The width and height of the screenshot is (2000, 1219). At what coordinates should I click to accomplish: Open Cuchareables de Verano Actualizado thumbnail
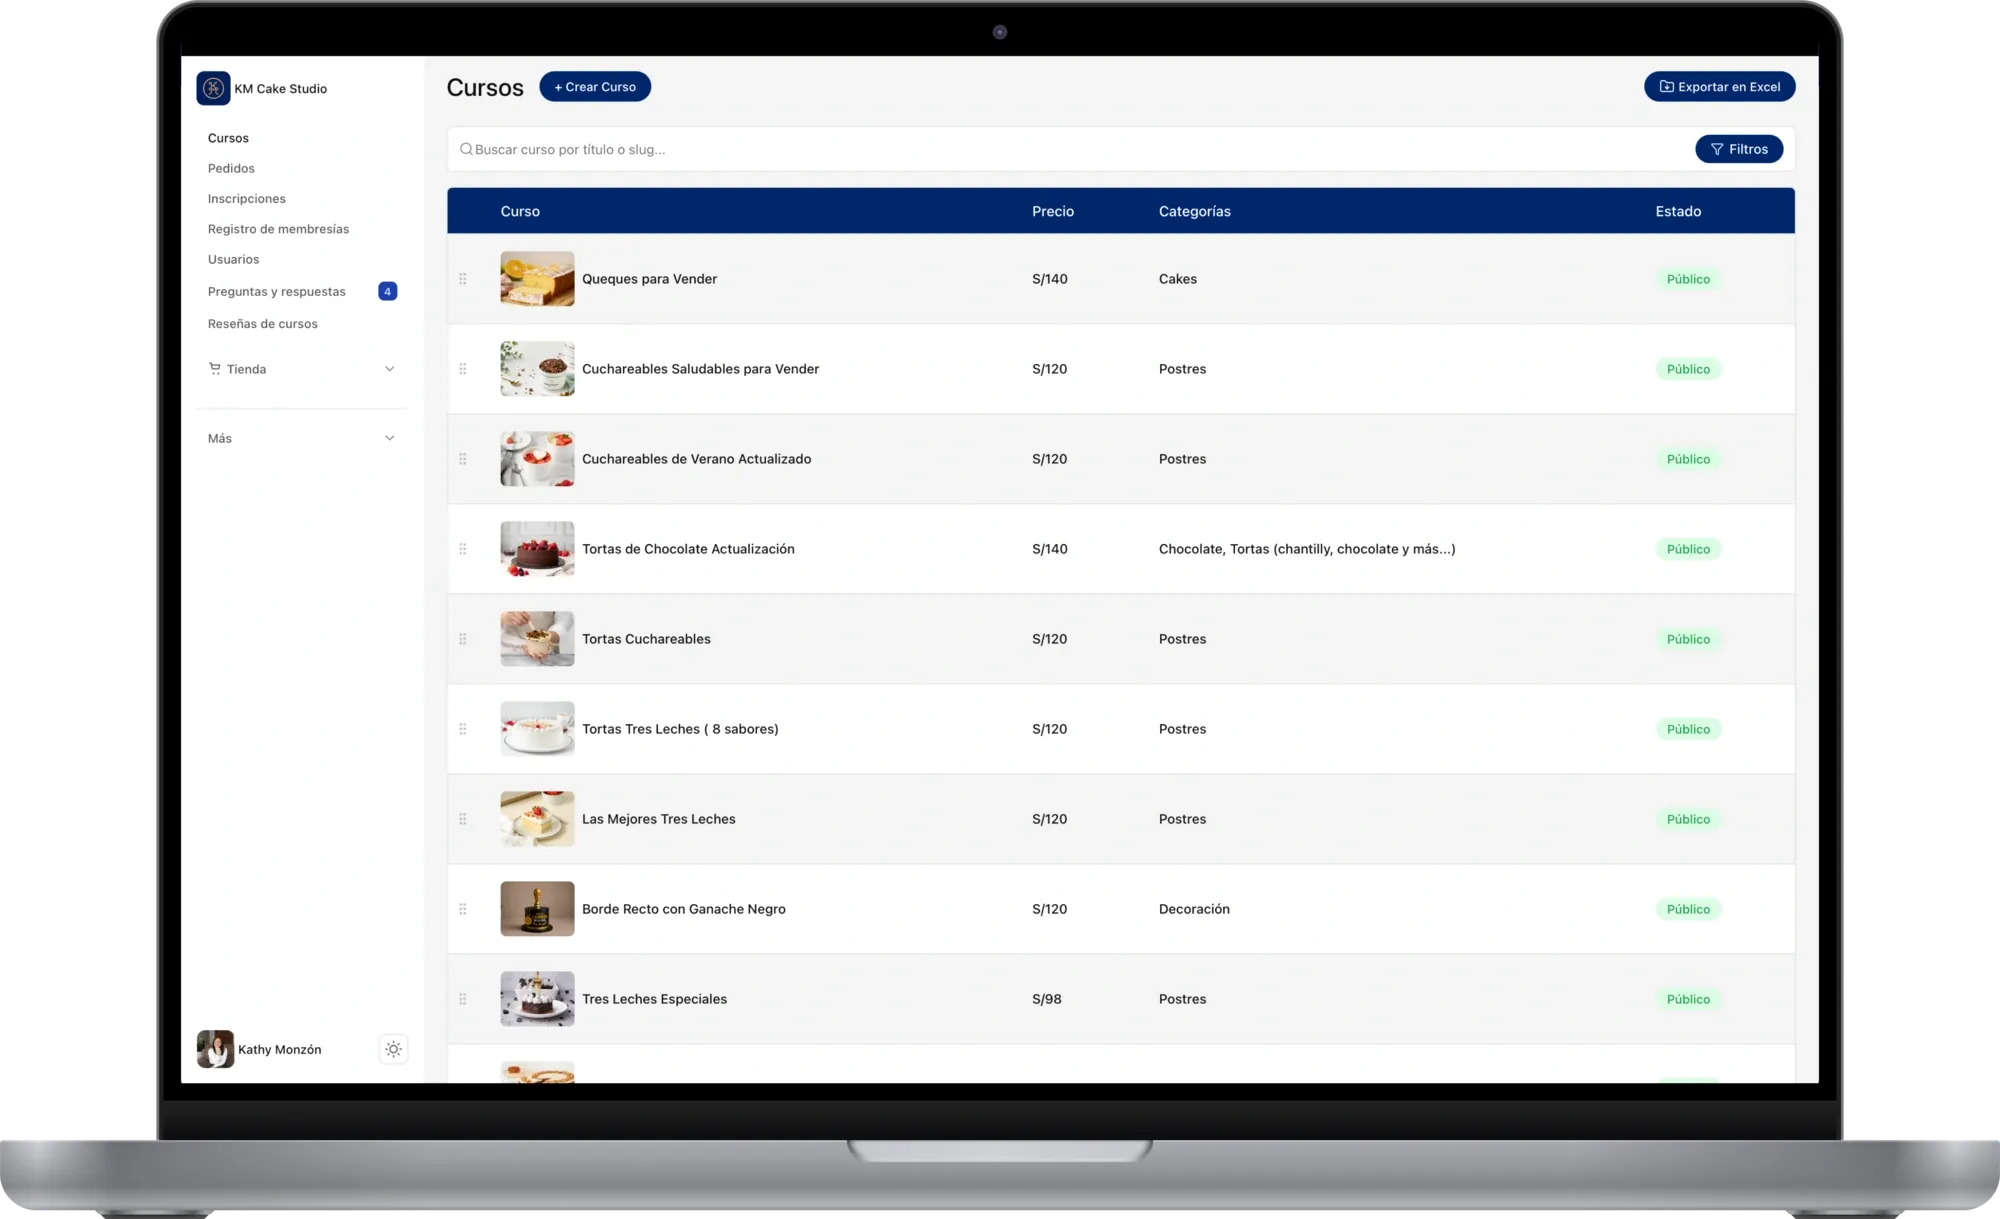click(x=537, y=459)
